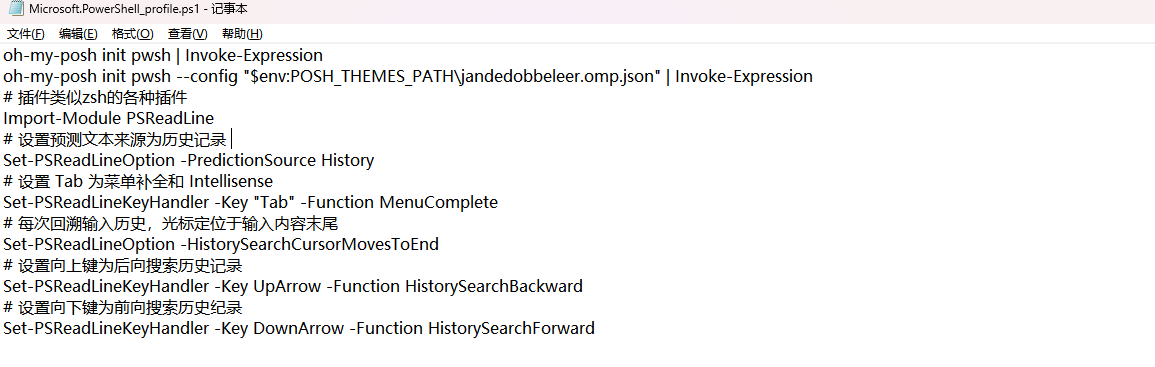The height and width of the screenshot is (367, 1155).
Task: Open the 编辑(E) menu
Action: tap(78, 34)
